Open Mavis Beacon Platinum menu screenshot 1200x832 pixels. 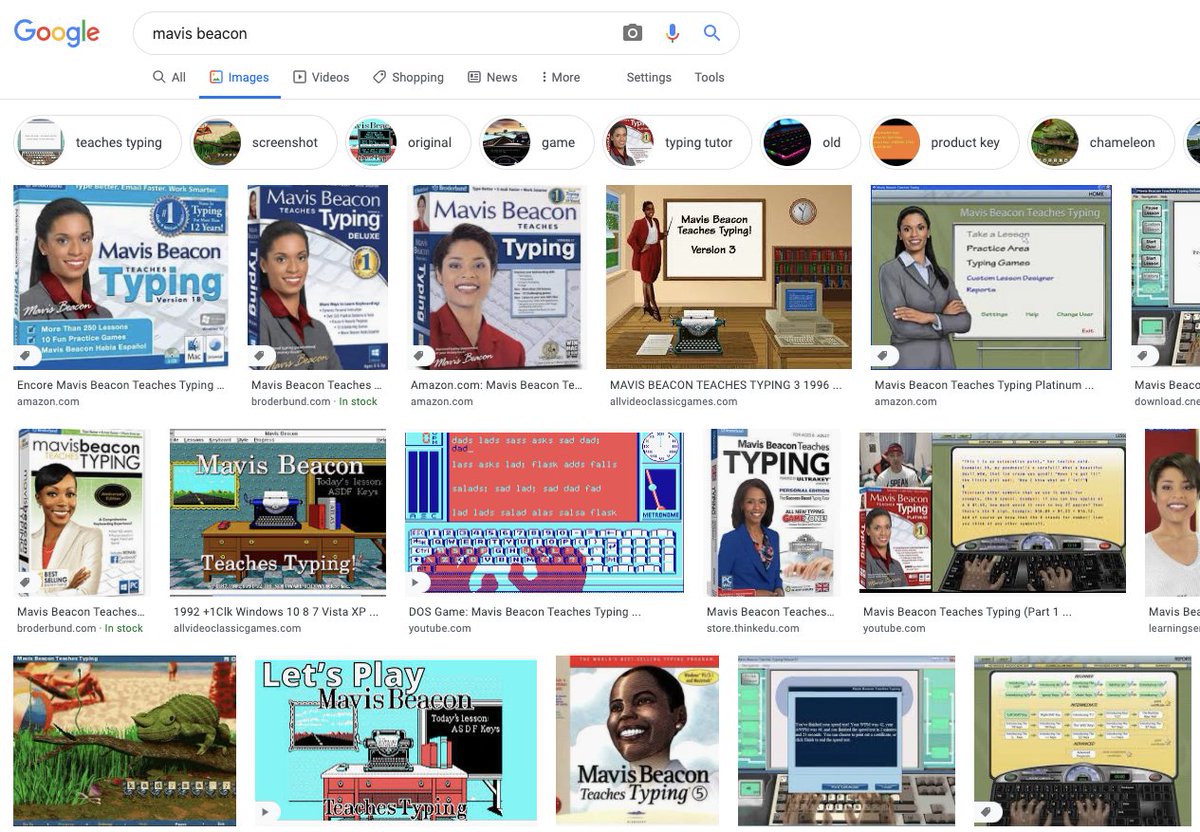pyautogui.click(x=991, y=277)
